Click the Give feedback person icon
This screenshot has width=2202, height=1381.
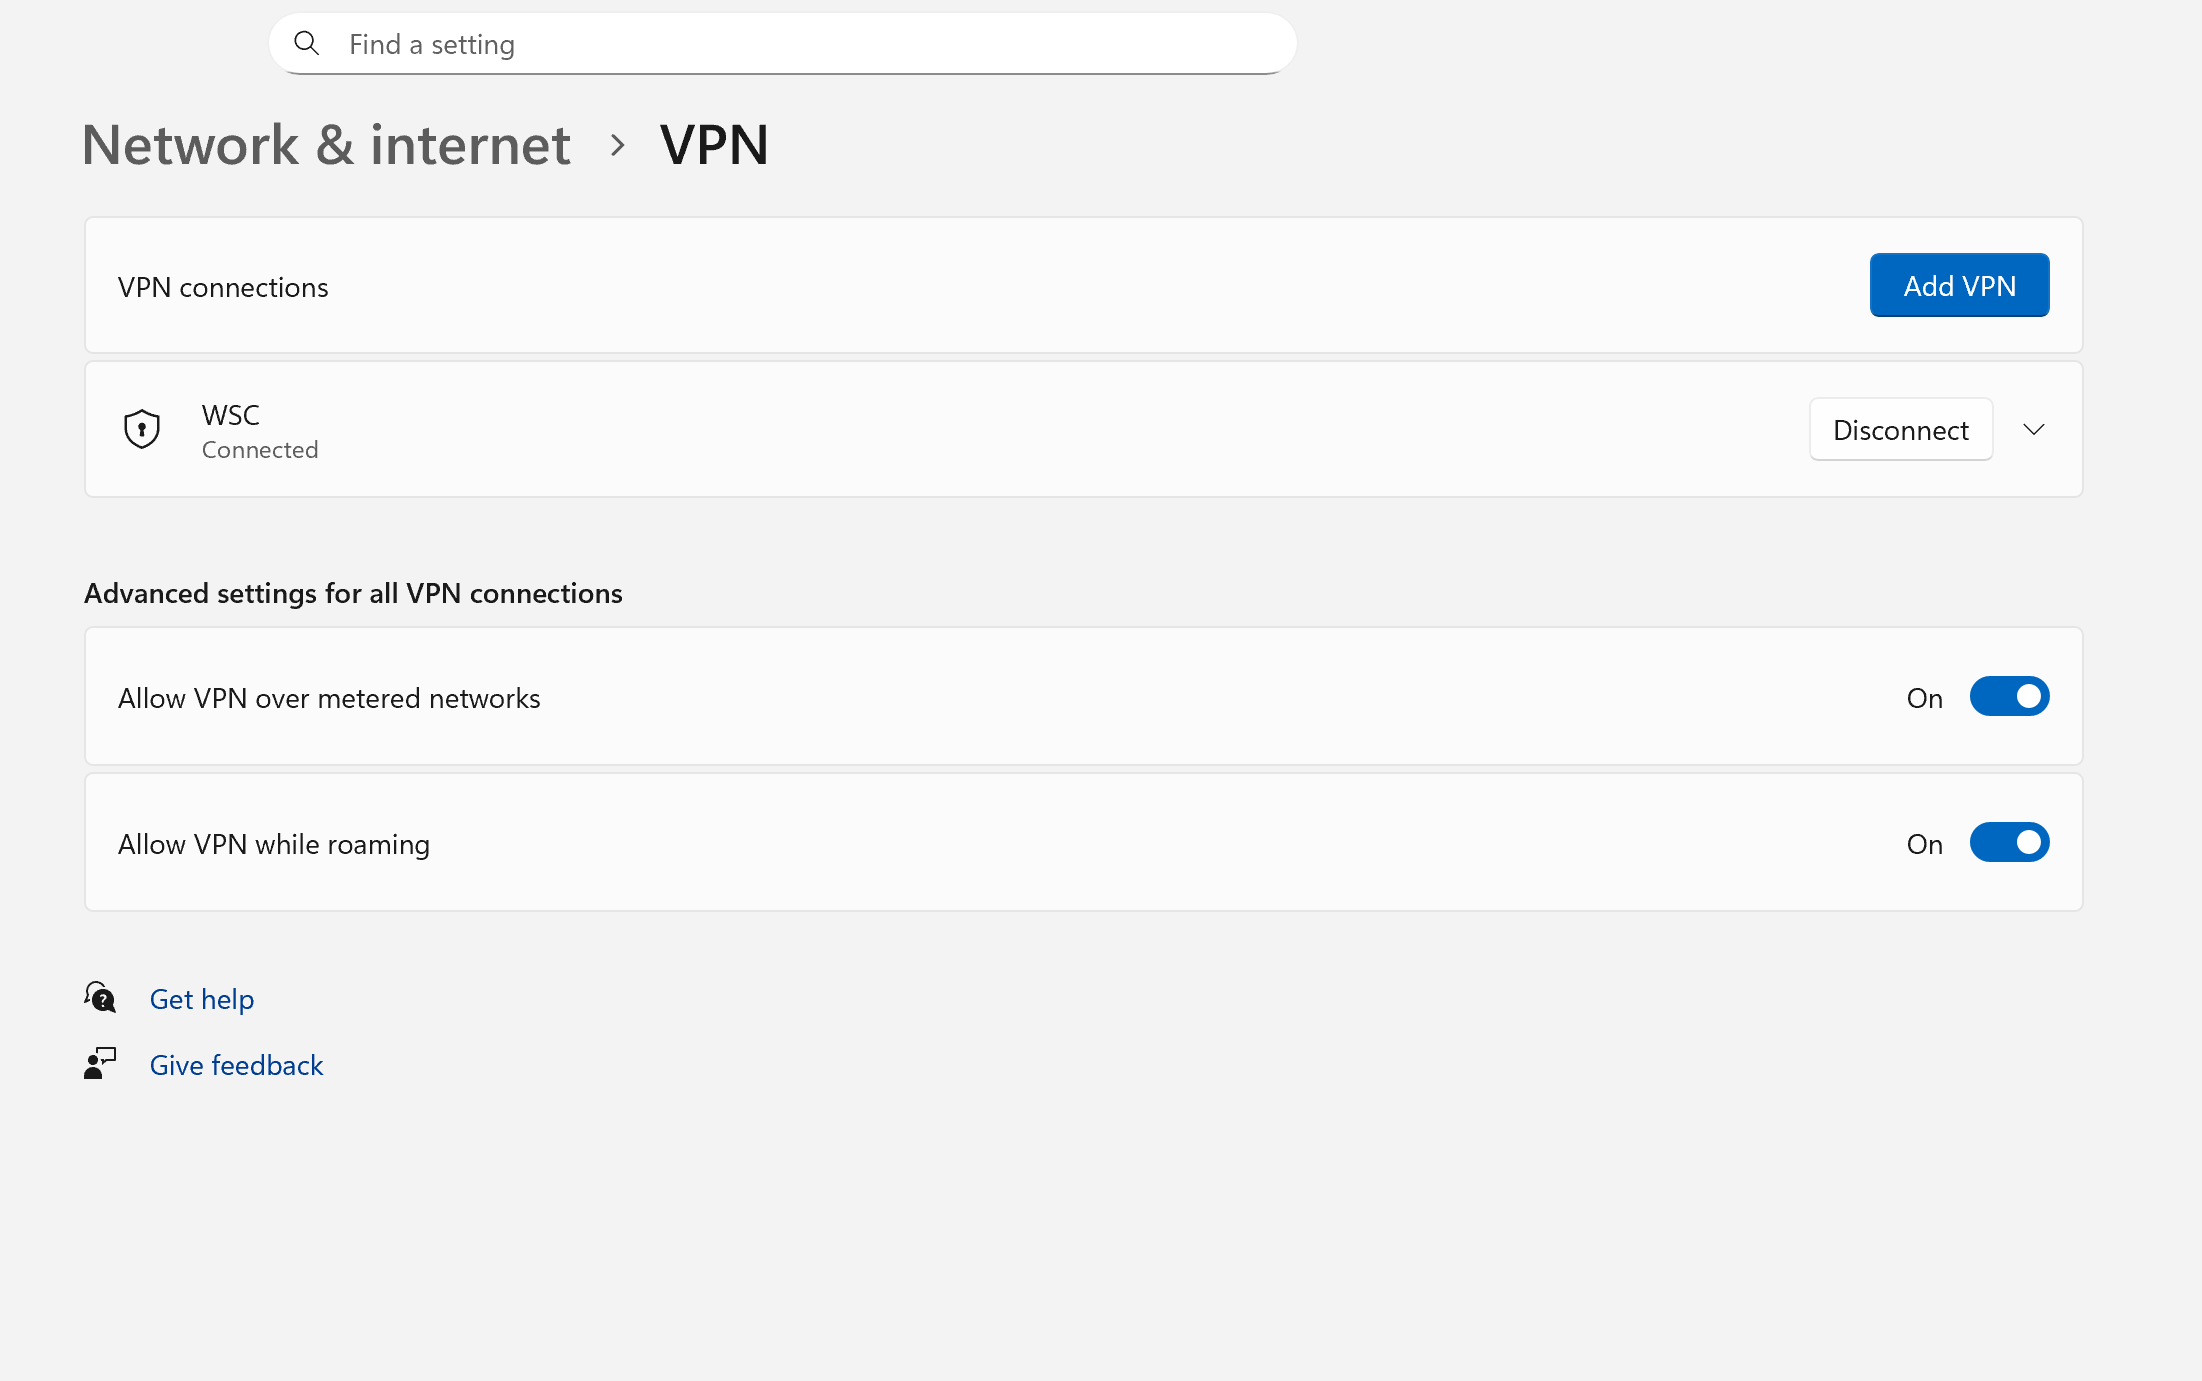100,1063
